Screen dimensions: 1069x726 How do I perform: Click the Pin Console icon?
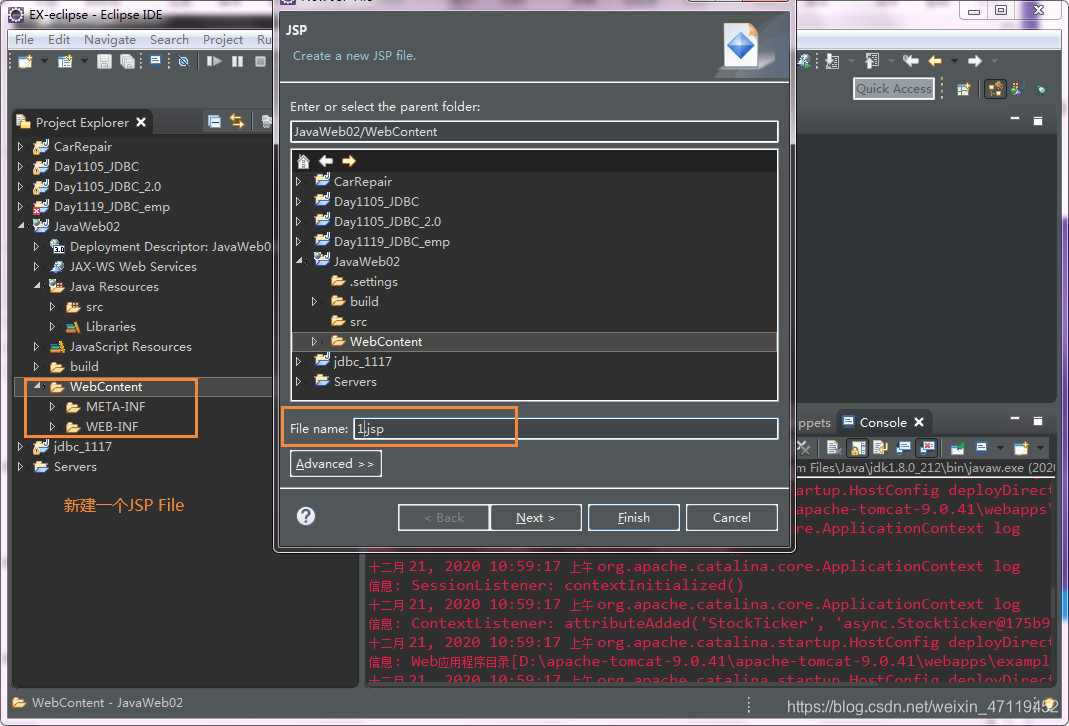[x=958, y=448]
